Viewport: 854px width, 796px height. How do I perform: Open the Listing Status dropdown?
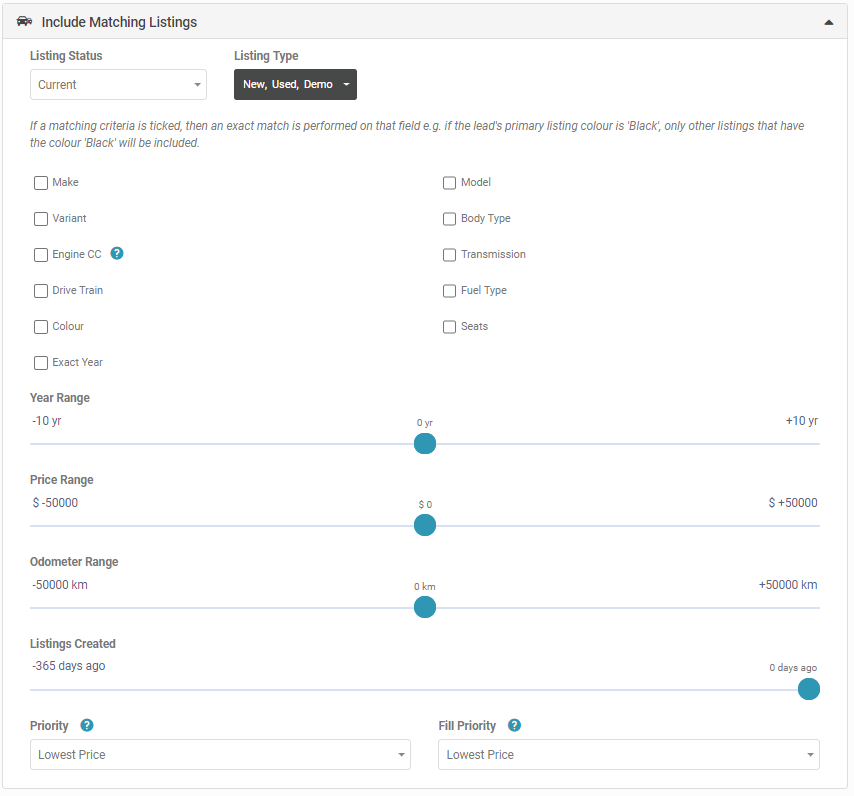[x=118, y=85]
